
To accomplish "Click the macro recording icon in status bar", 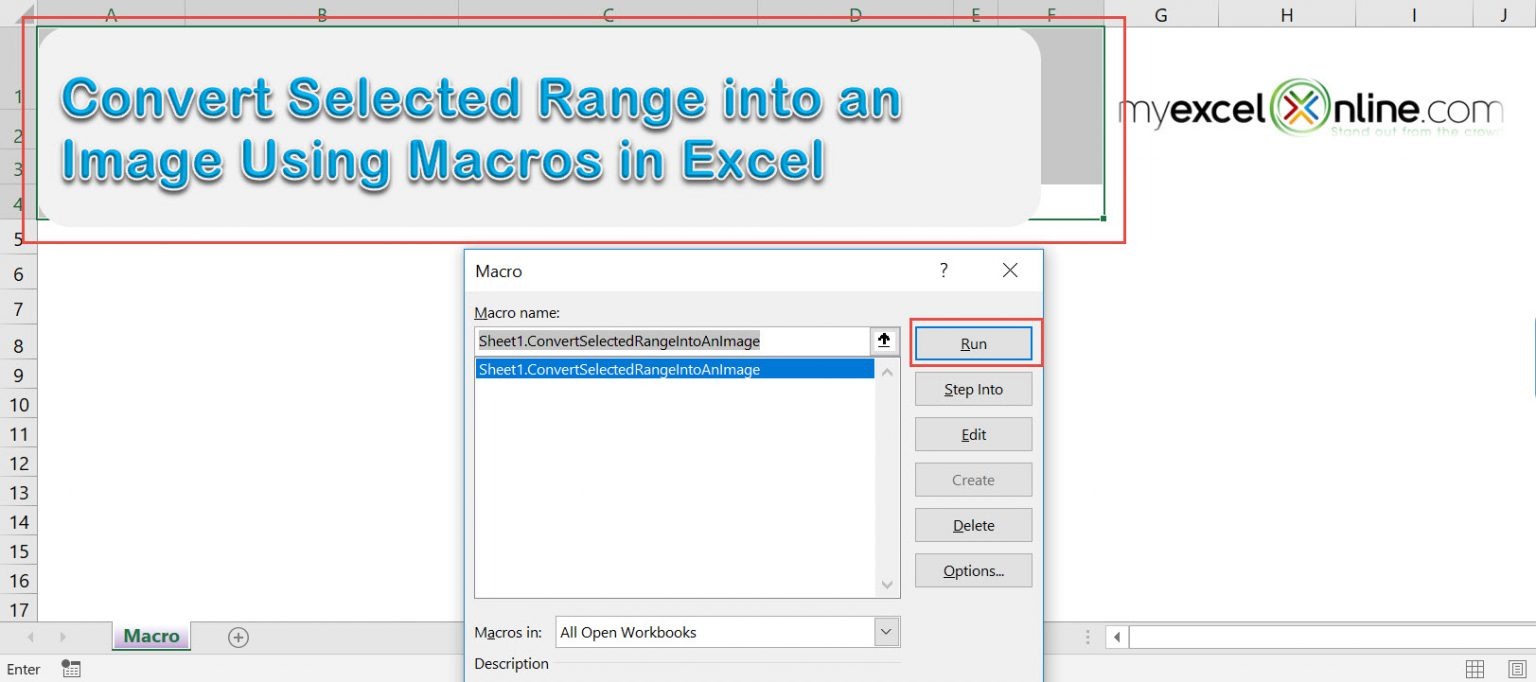I will pyautogui.click(x=70, y=669).
